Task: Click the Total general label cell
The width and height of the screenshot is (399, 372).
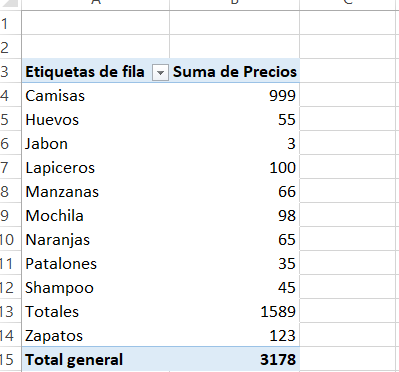Action: click(96, 359)
